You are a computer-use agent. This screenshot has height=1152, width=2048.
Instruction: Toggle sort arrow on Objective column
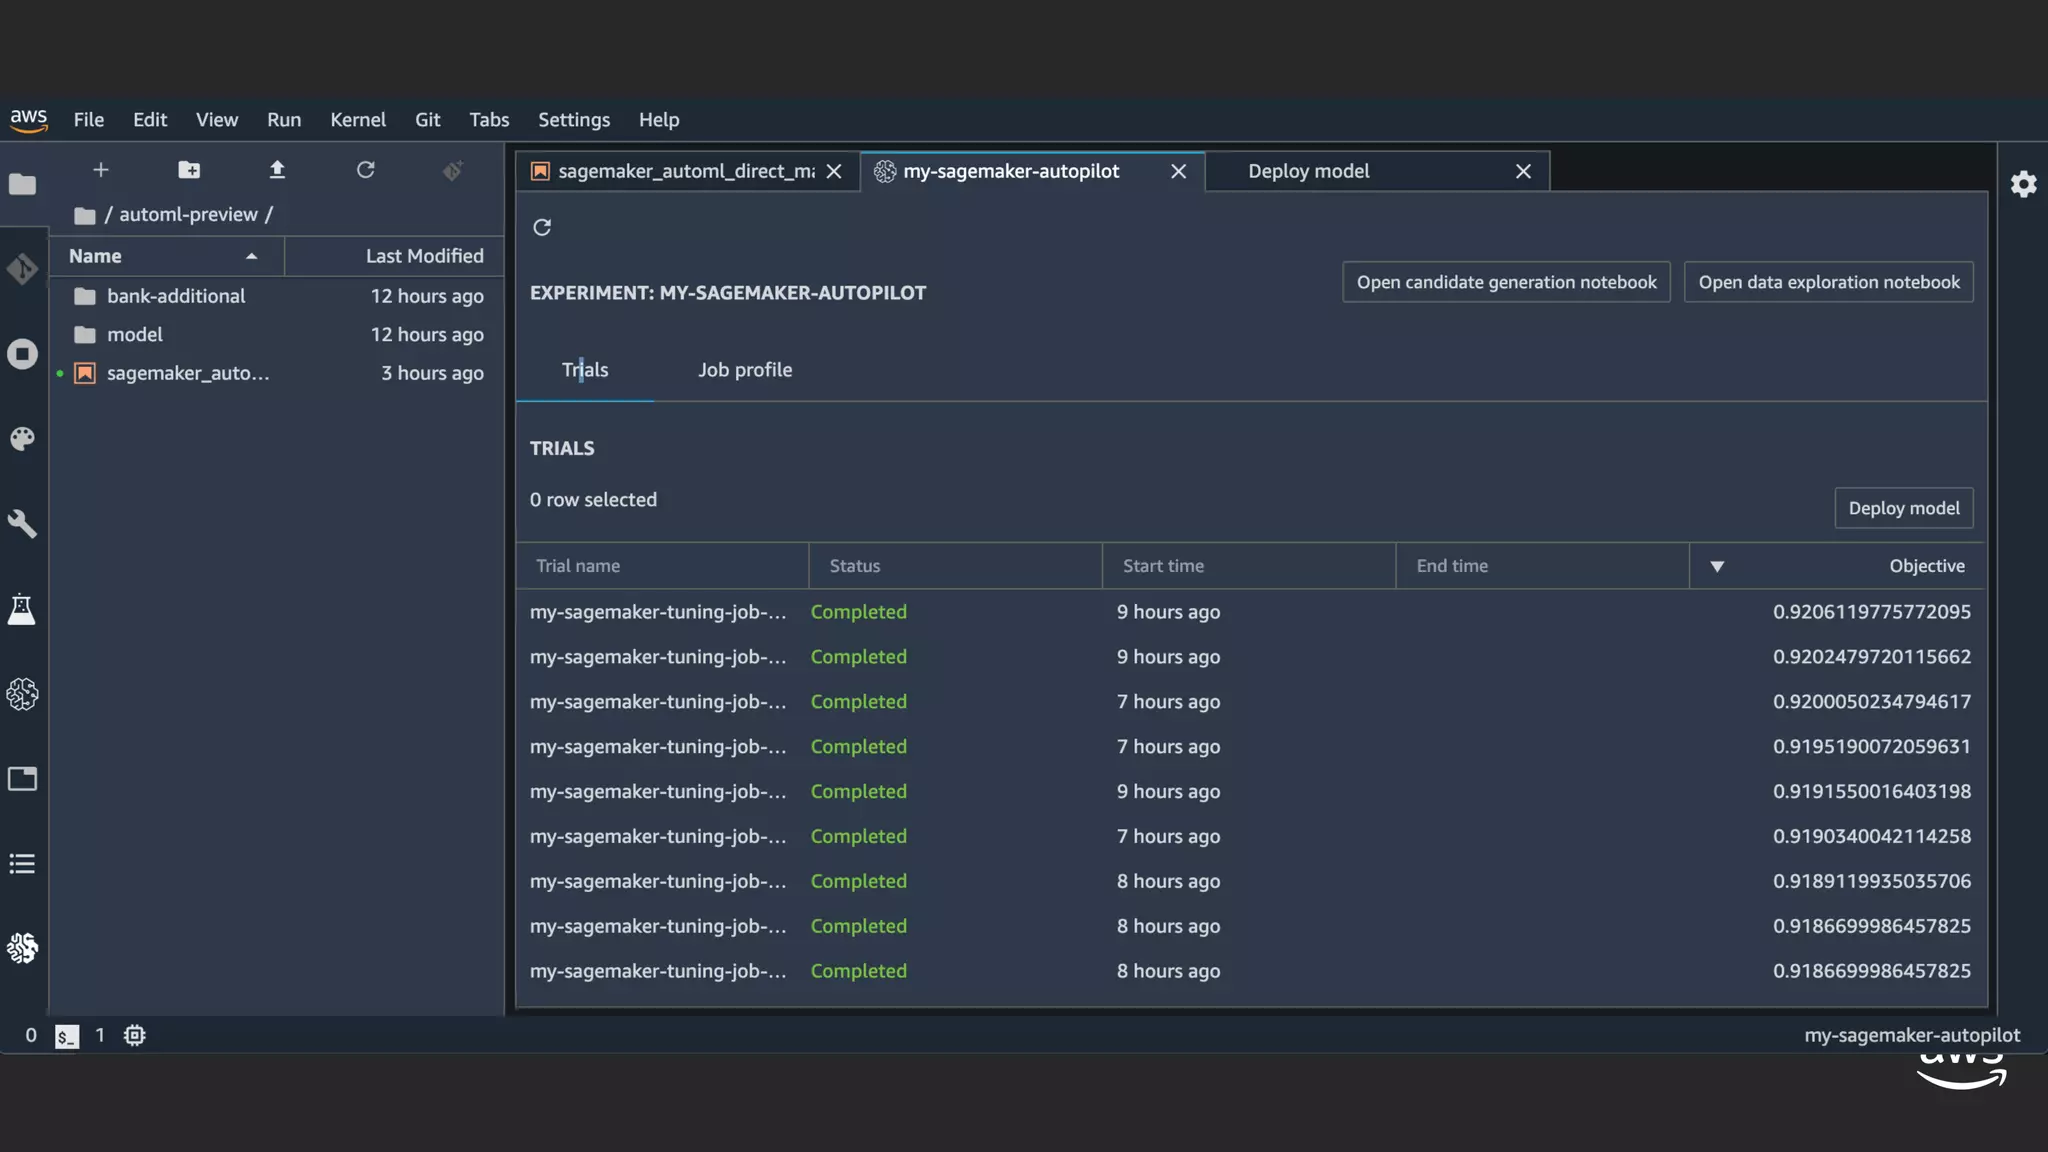click(x=1717, y=566)
